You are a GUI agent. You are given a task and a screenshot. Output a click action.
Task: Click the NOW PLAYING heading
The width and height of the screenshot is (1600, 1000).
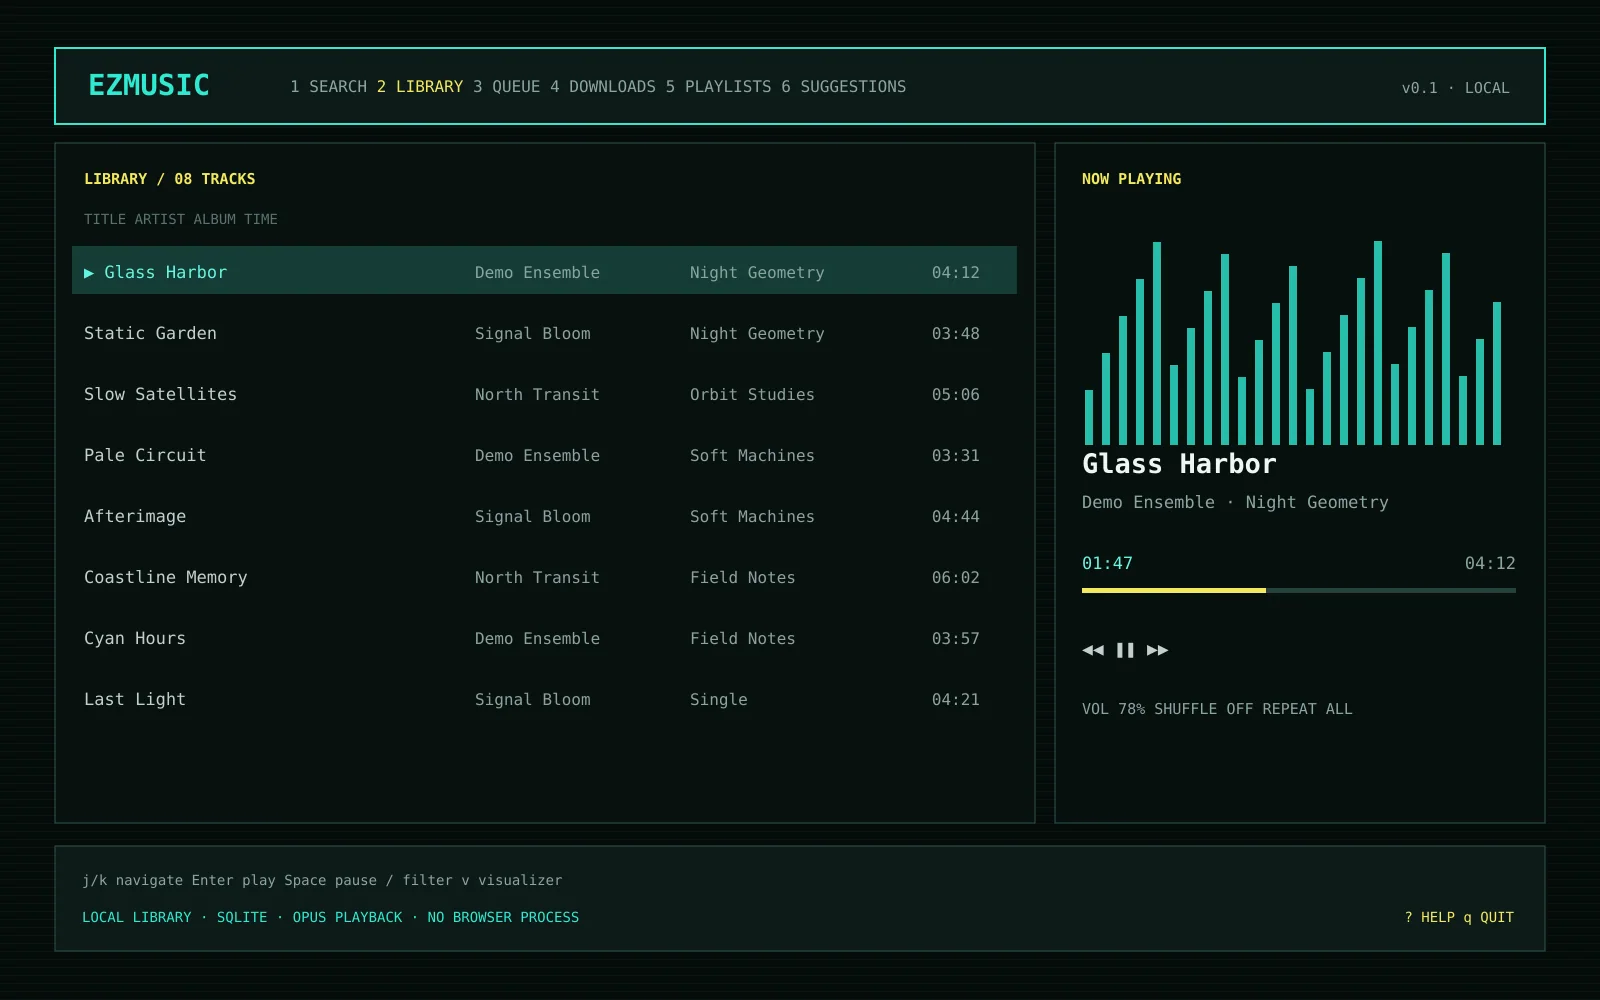[1131, 179]
